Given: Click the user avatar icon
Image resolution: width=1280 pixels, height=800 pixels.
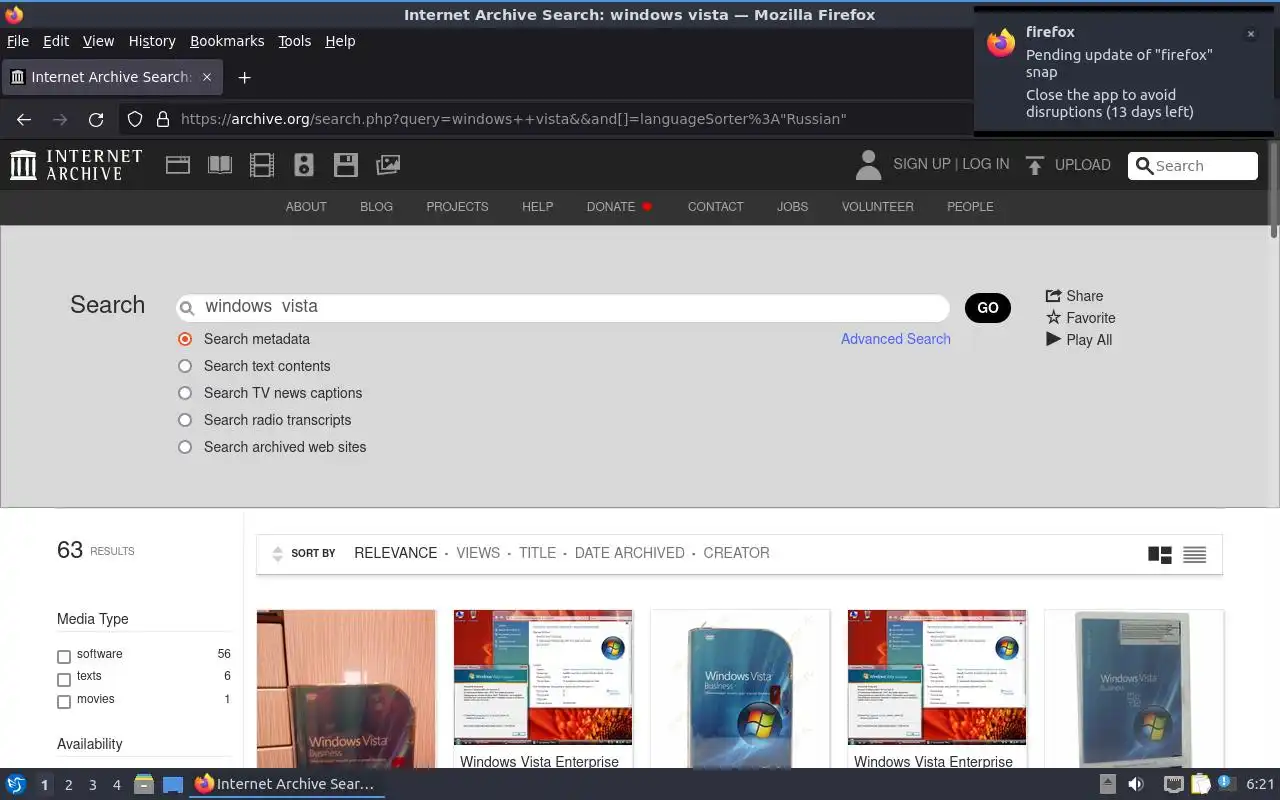Looking at the screenshot, I should [x=868, y=165].
